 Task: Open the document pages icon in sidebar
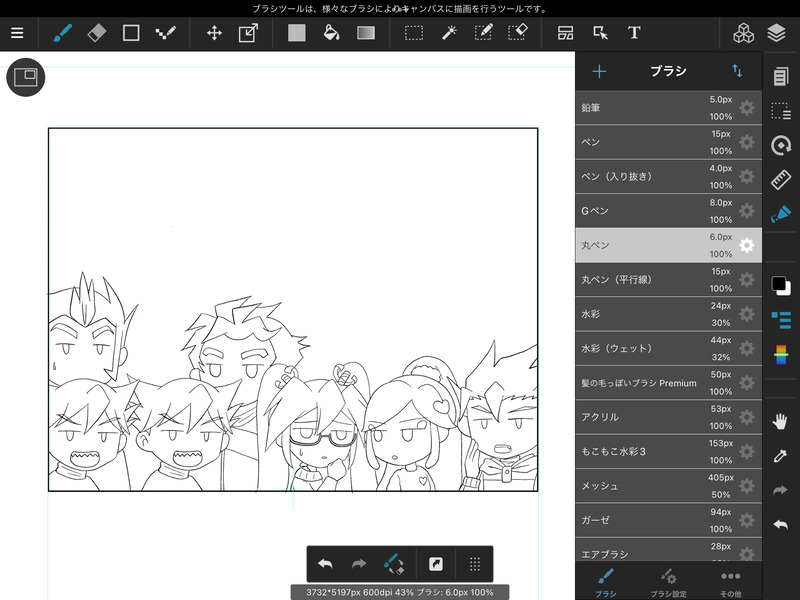click(781, 77)
